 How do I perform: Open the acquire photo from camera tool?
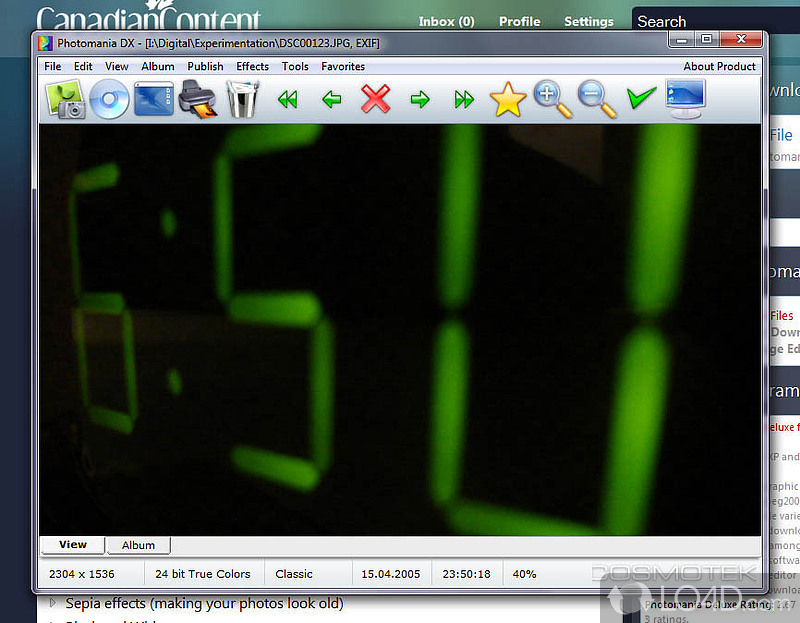pos(65,99)
